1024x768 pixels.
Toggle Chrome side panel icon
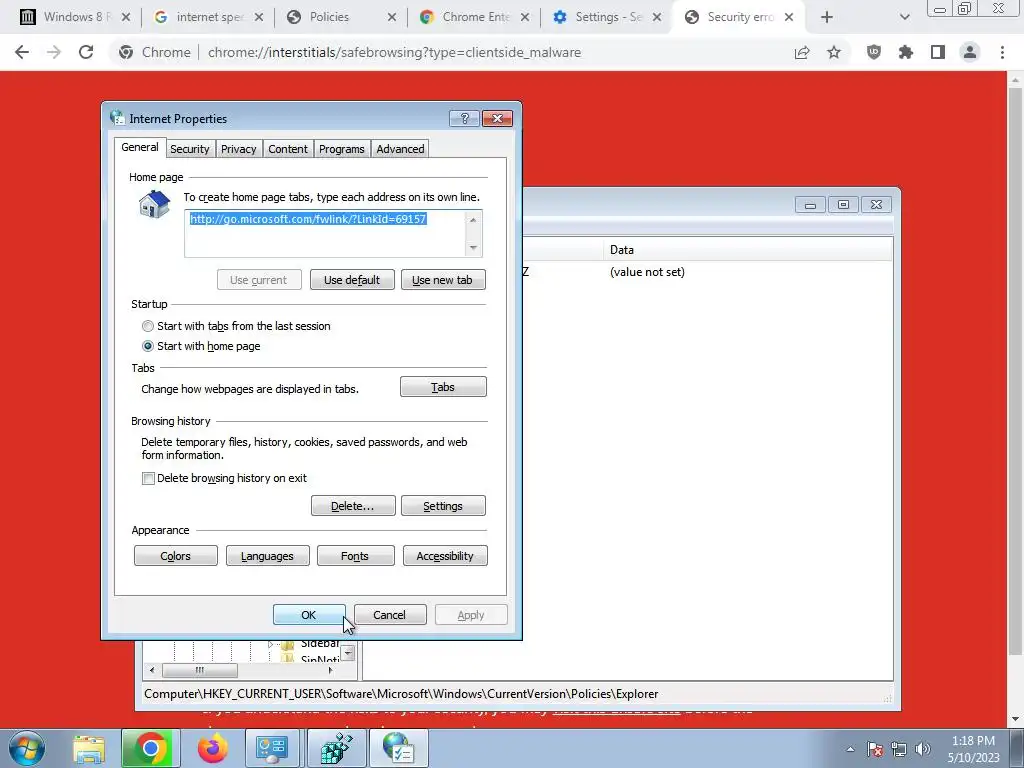pyautogui.click(x=938, y=52)
